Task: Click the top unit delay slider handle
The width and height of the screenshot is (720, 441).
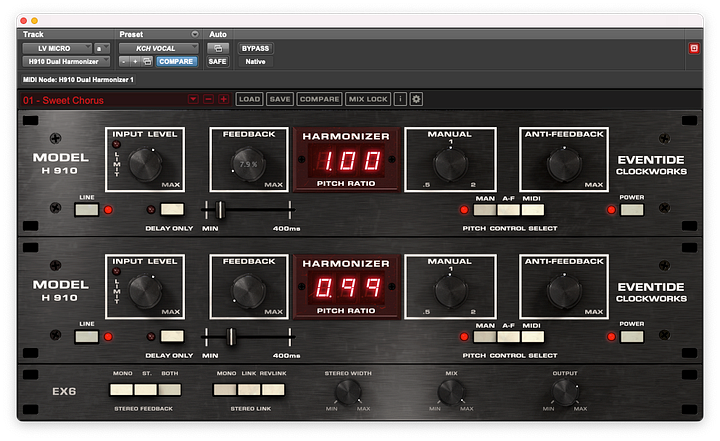Action: [x=220, y=210]
